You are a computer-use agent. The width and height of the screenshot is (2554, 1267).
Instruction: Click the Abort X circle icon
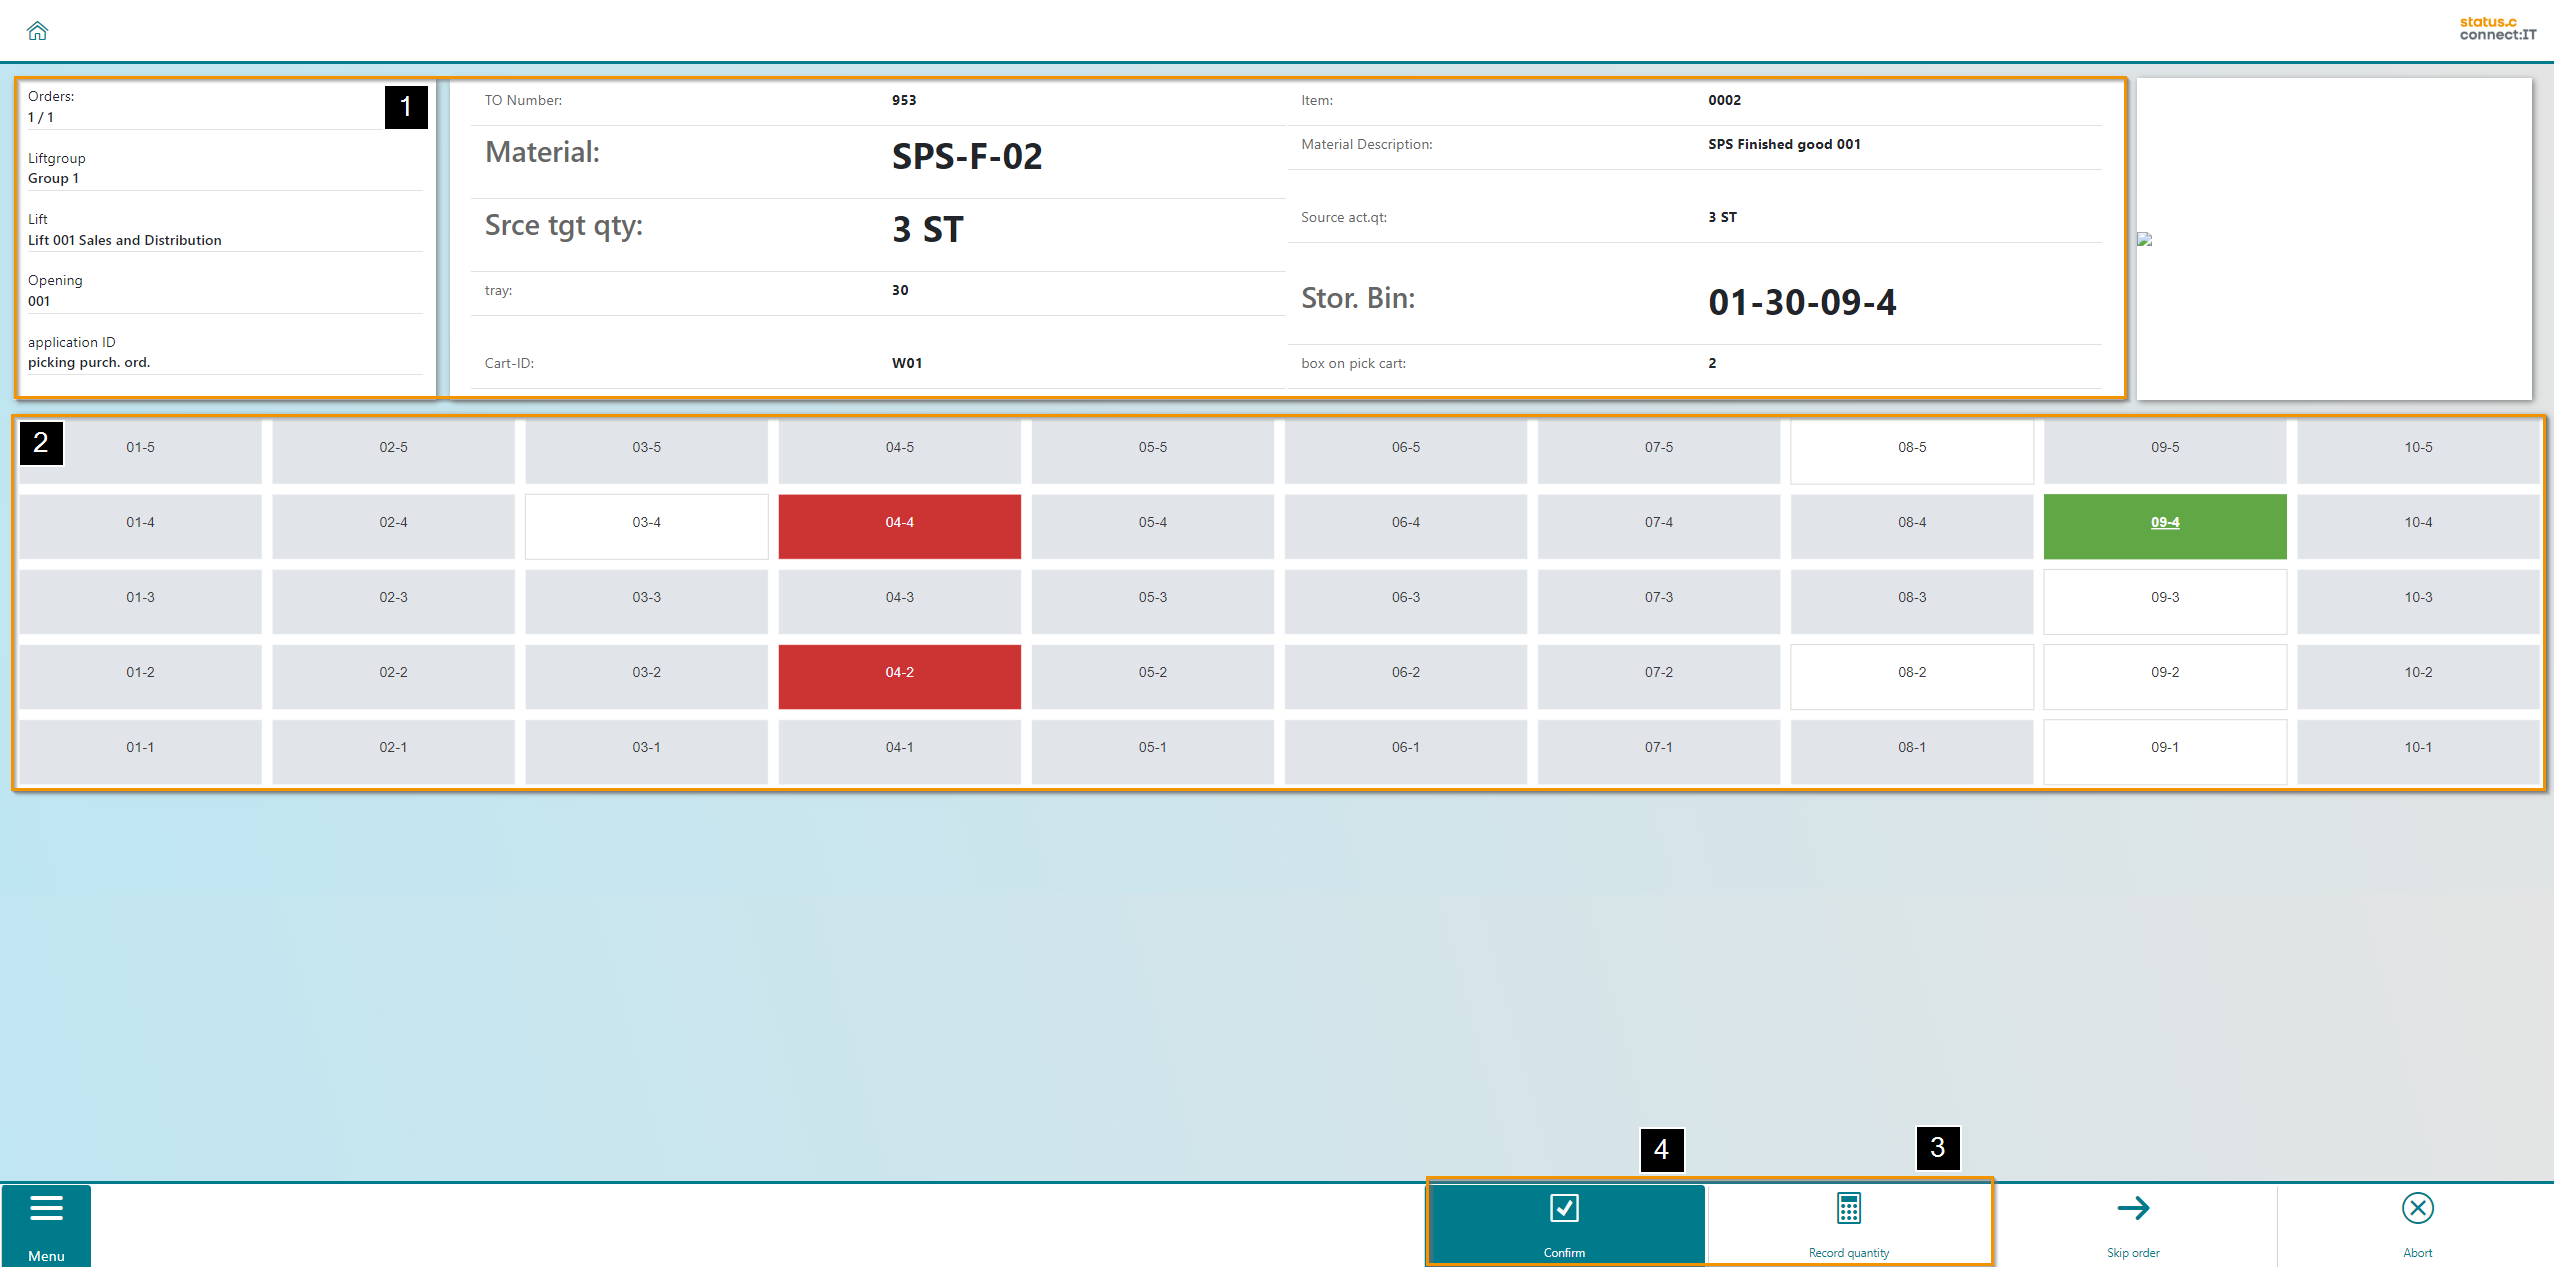[2417, 1208]
